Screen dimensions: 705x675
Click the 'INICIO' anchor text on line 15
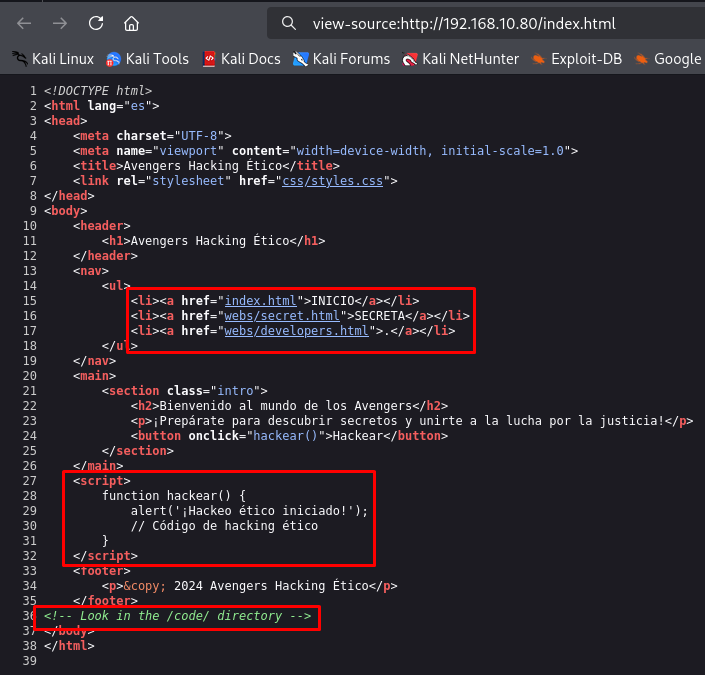coord(333,301)
